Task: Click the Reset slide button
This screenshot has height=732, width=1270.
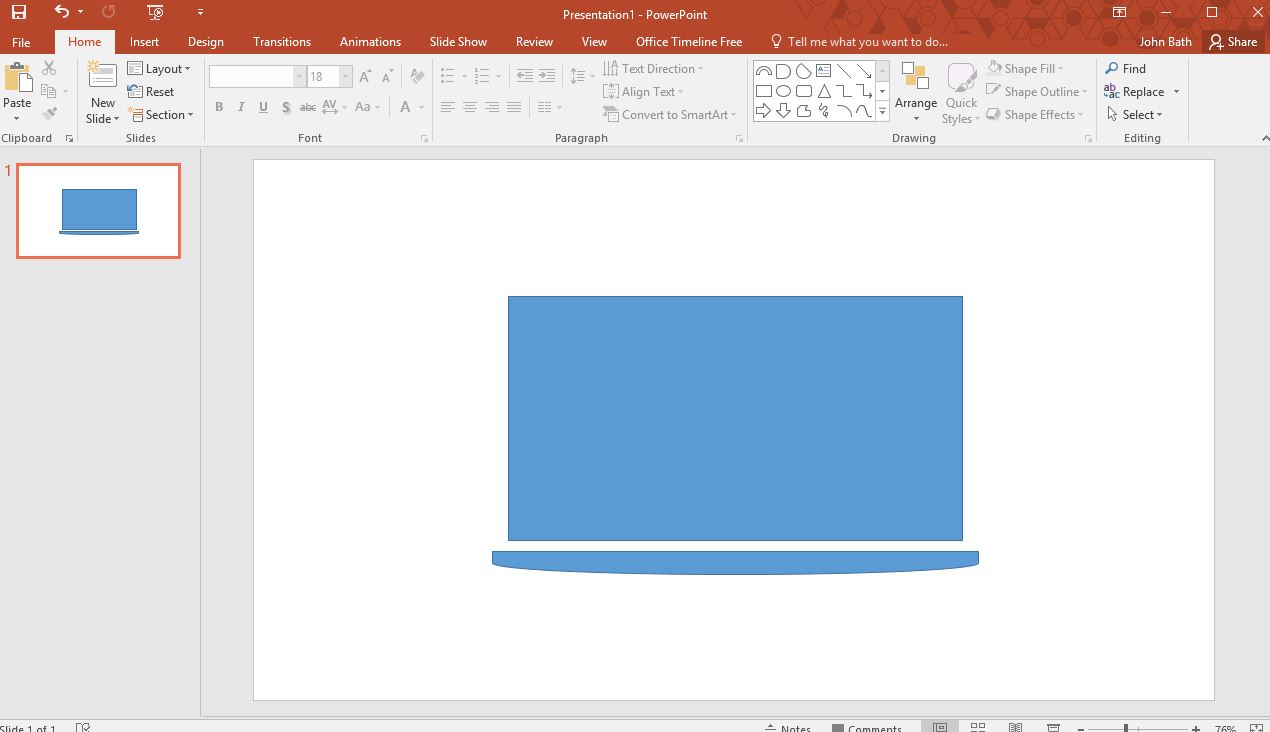Action: click(156, 91)
